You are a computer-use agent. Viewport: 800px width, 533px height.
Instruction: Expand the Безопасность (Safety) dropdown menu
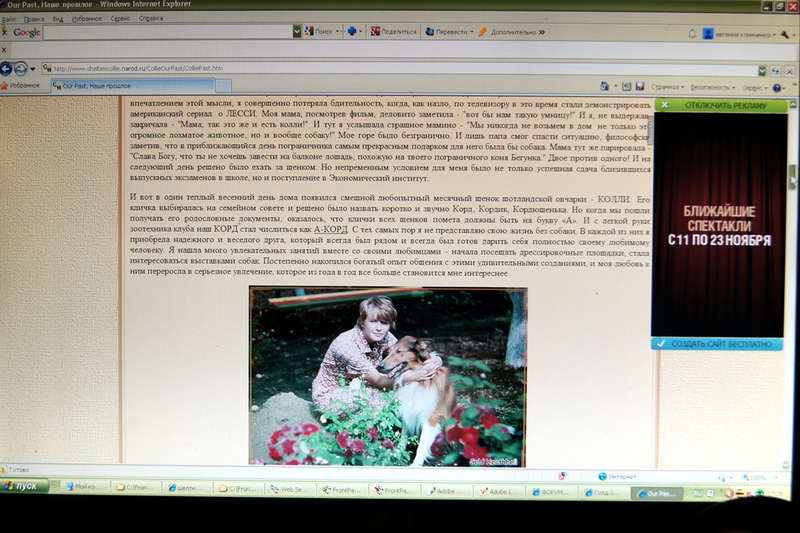713,87
